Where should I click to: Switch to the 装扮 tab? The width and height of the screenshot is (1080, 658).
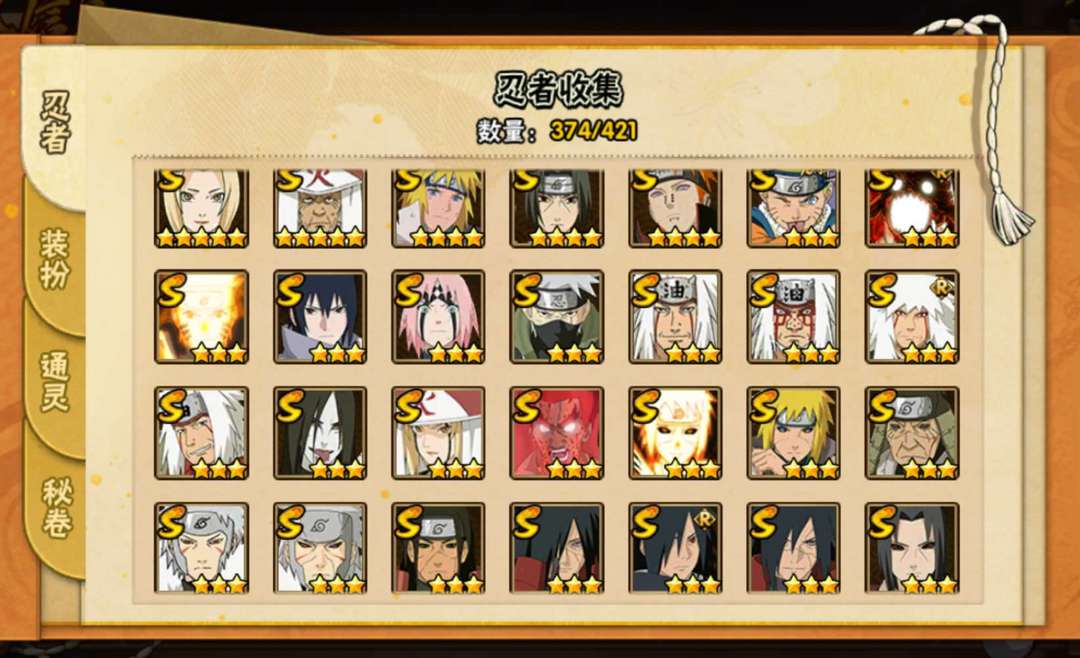pos(55,258)
